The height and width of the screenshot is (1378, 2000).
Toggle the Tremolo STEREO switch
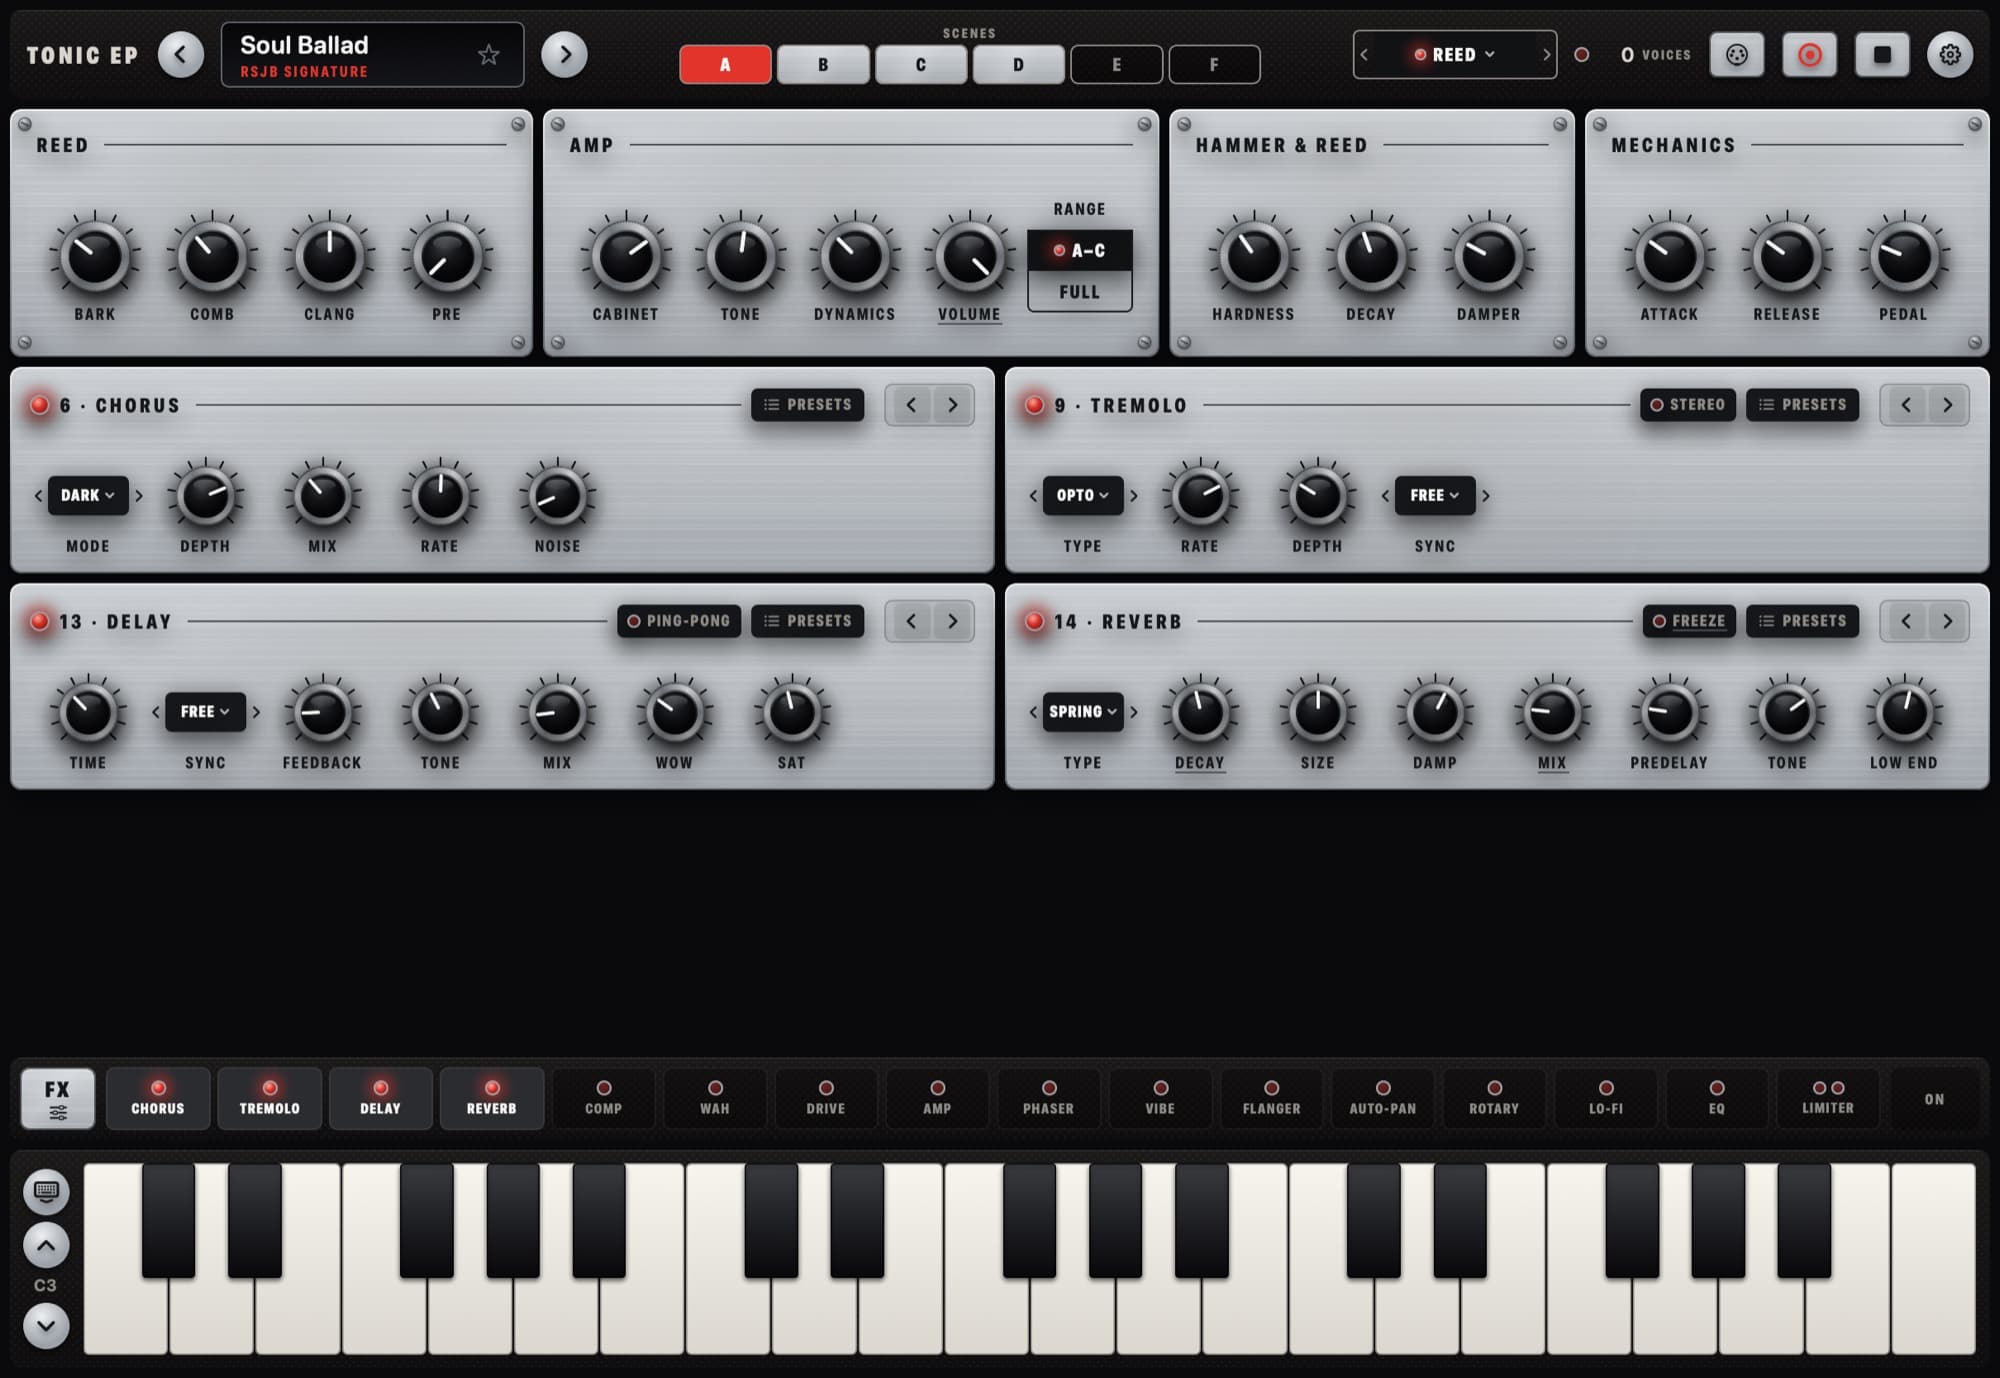1688,405
